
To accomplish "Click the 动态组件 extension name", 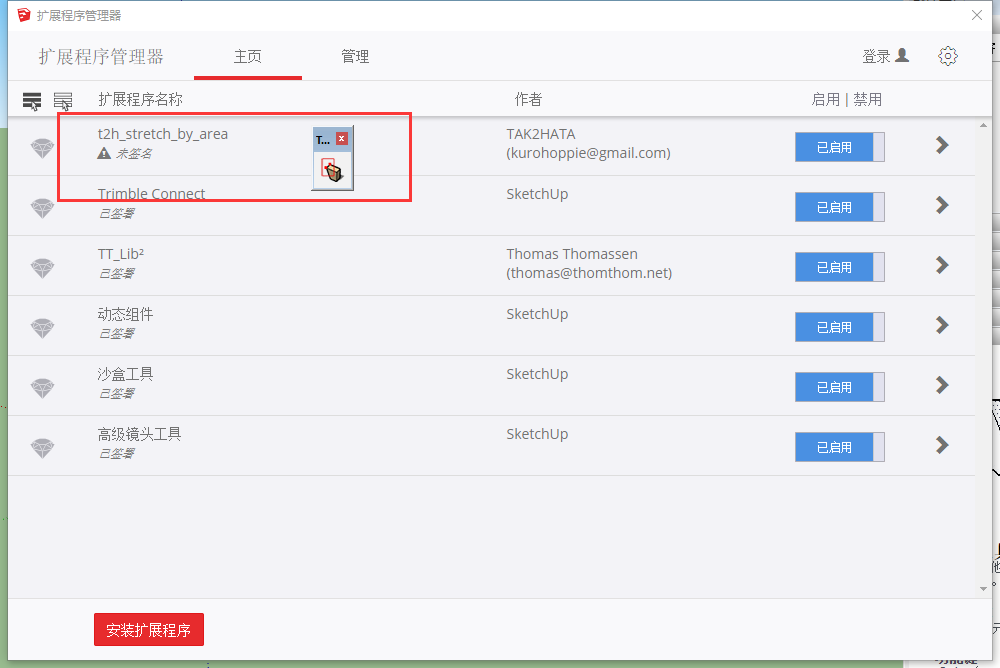I will 125,314.
